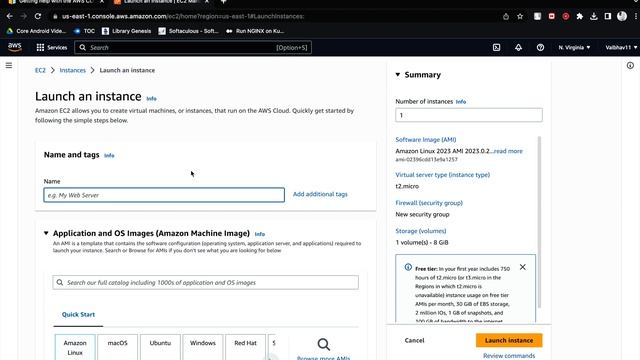640x360 pixels.
Task: Launch AWS CloudShell icon
Action: coord(496,47)
